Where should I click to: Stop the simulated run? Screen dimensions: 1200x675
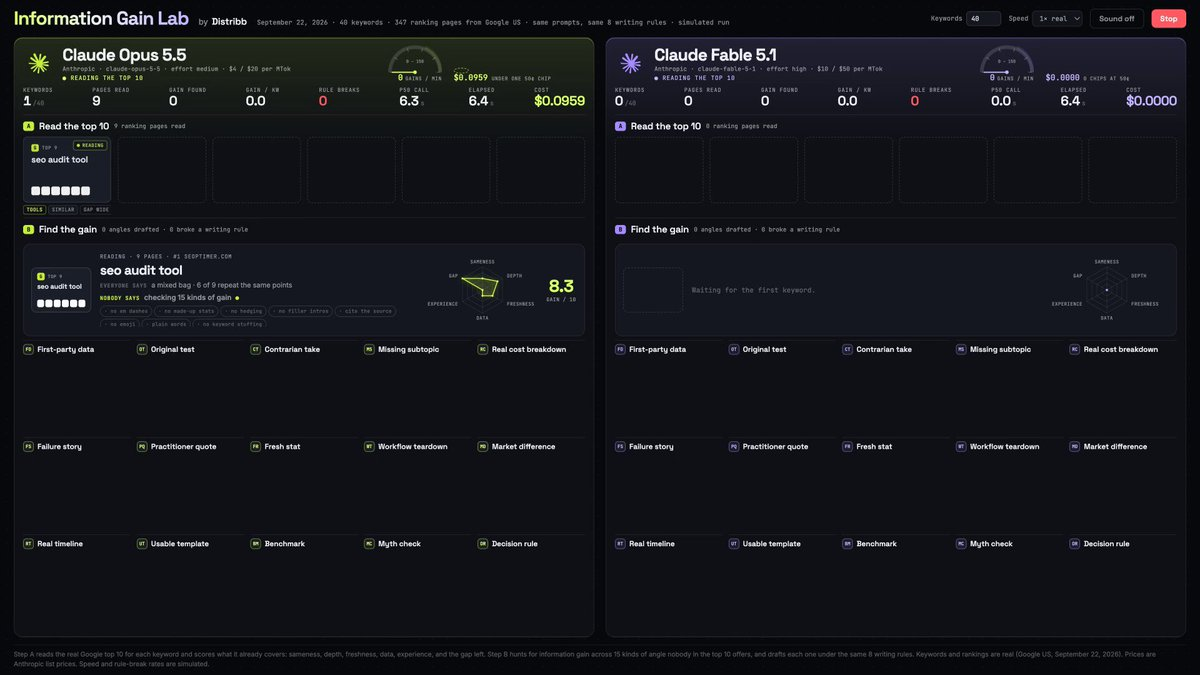1168,18
